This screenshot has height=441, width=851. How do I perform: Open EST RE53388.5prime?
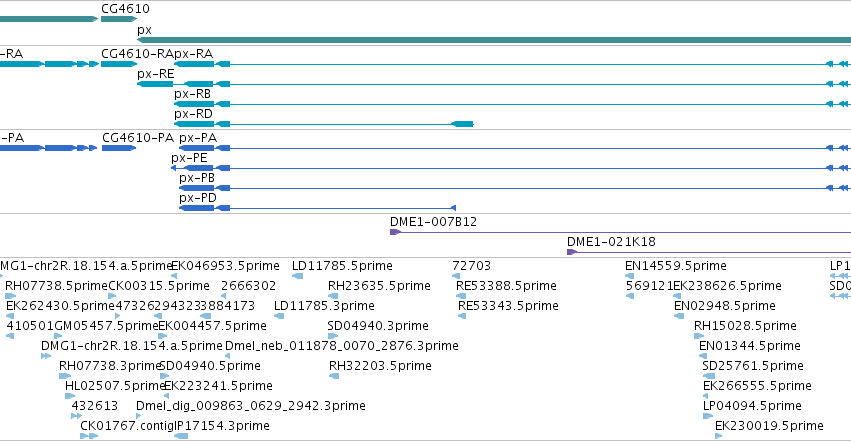pyautogui.click(x=506, y=286)
